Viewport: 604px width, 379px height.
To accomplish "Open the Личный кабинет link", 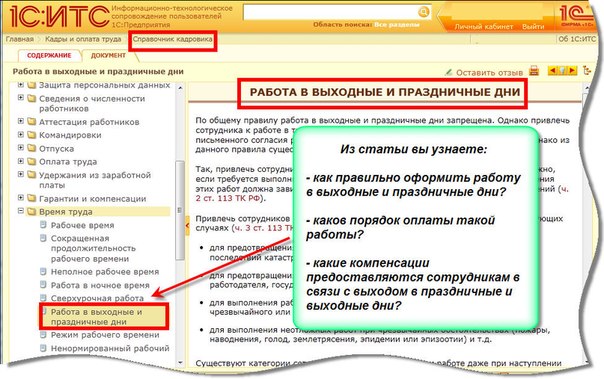I will pyautogui.click(x=484, y=27).
